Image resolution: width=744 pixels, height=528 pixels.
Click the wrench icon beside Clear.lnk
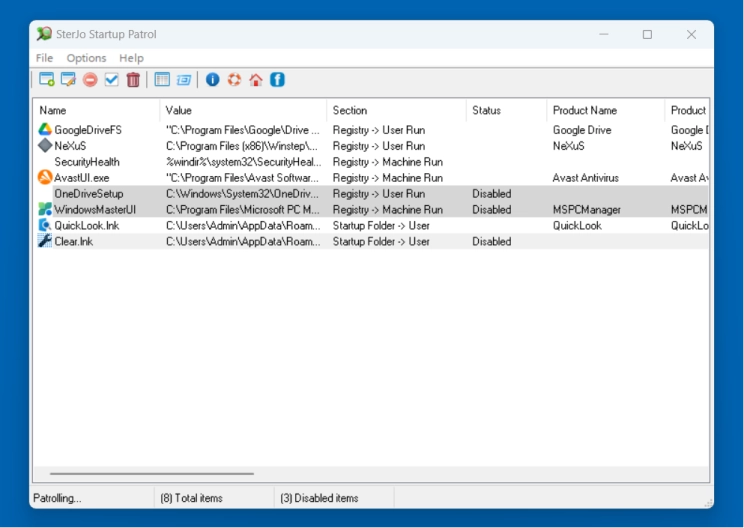click(45, 241)
